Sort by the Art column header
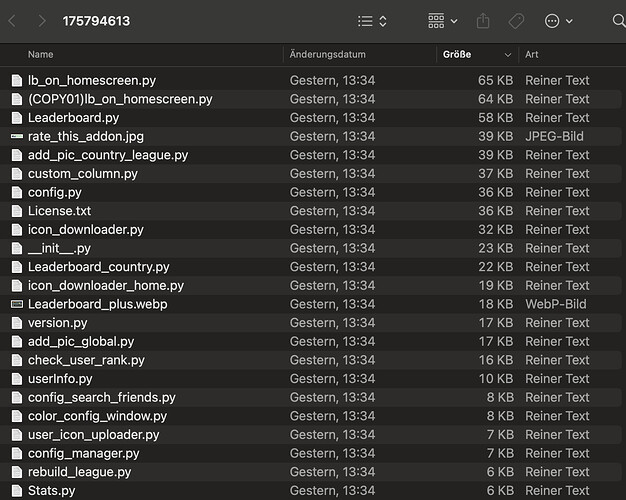Viewport: 626px width, 500px height. [x=531, y=54]
